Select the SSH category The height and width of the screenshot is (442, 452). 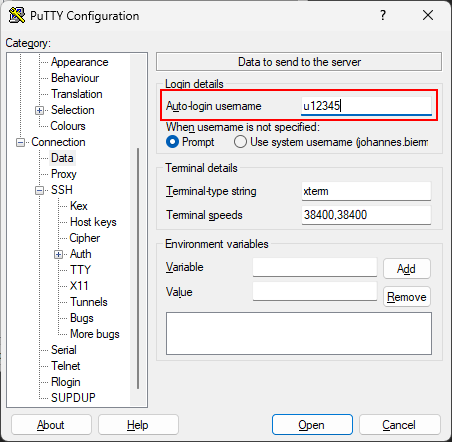62,190
